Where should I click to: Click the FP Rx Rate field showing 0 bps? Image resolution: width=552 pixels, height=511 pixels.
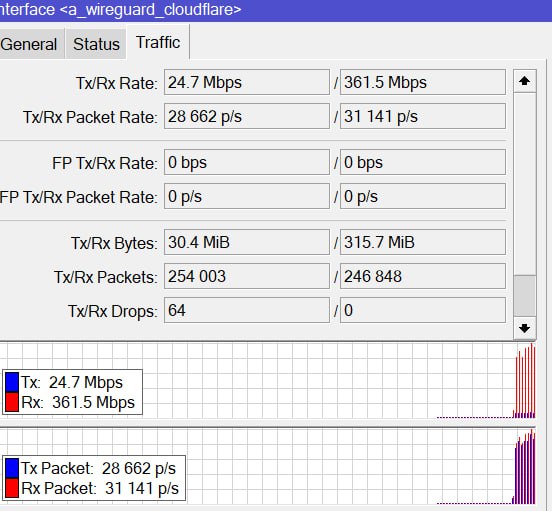click(423, 162)
